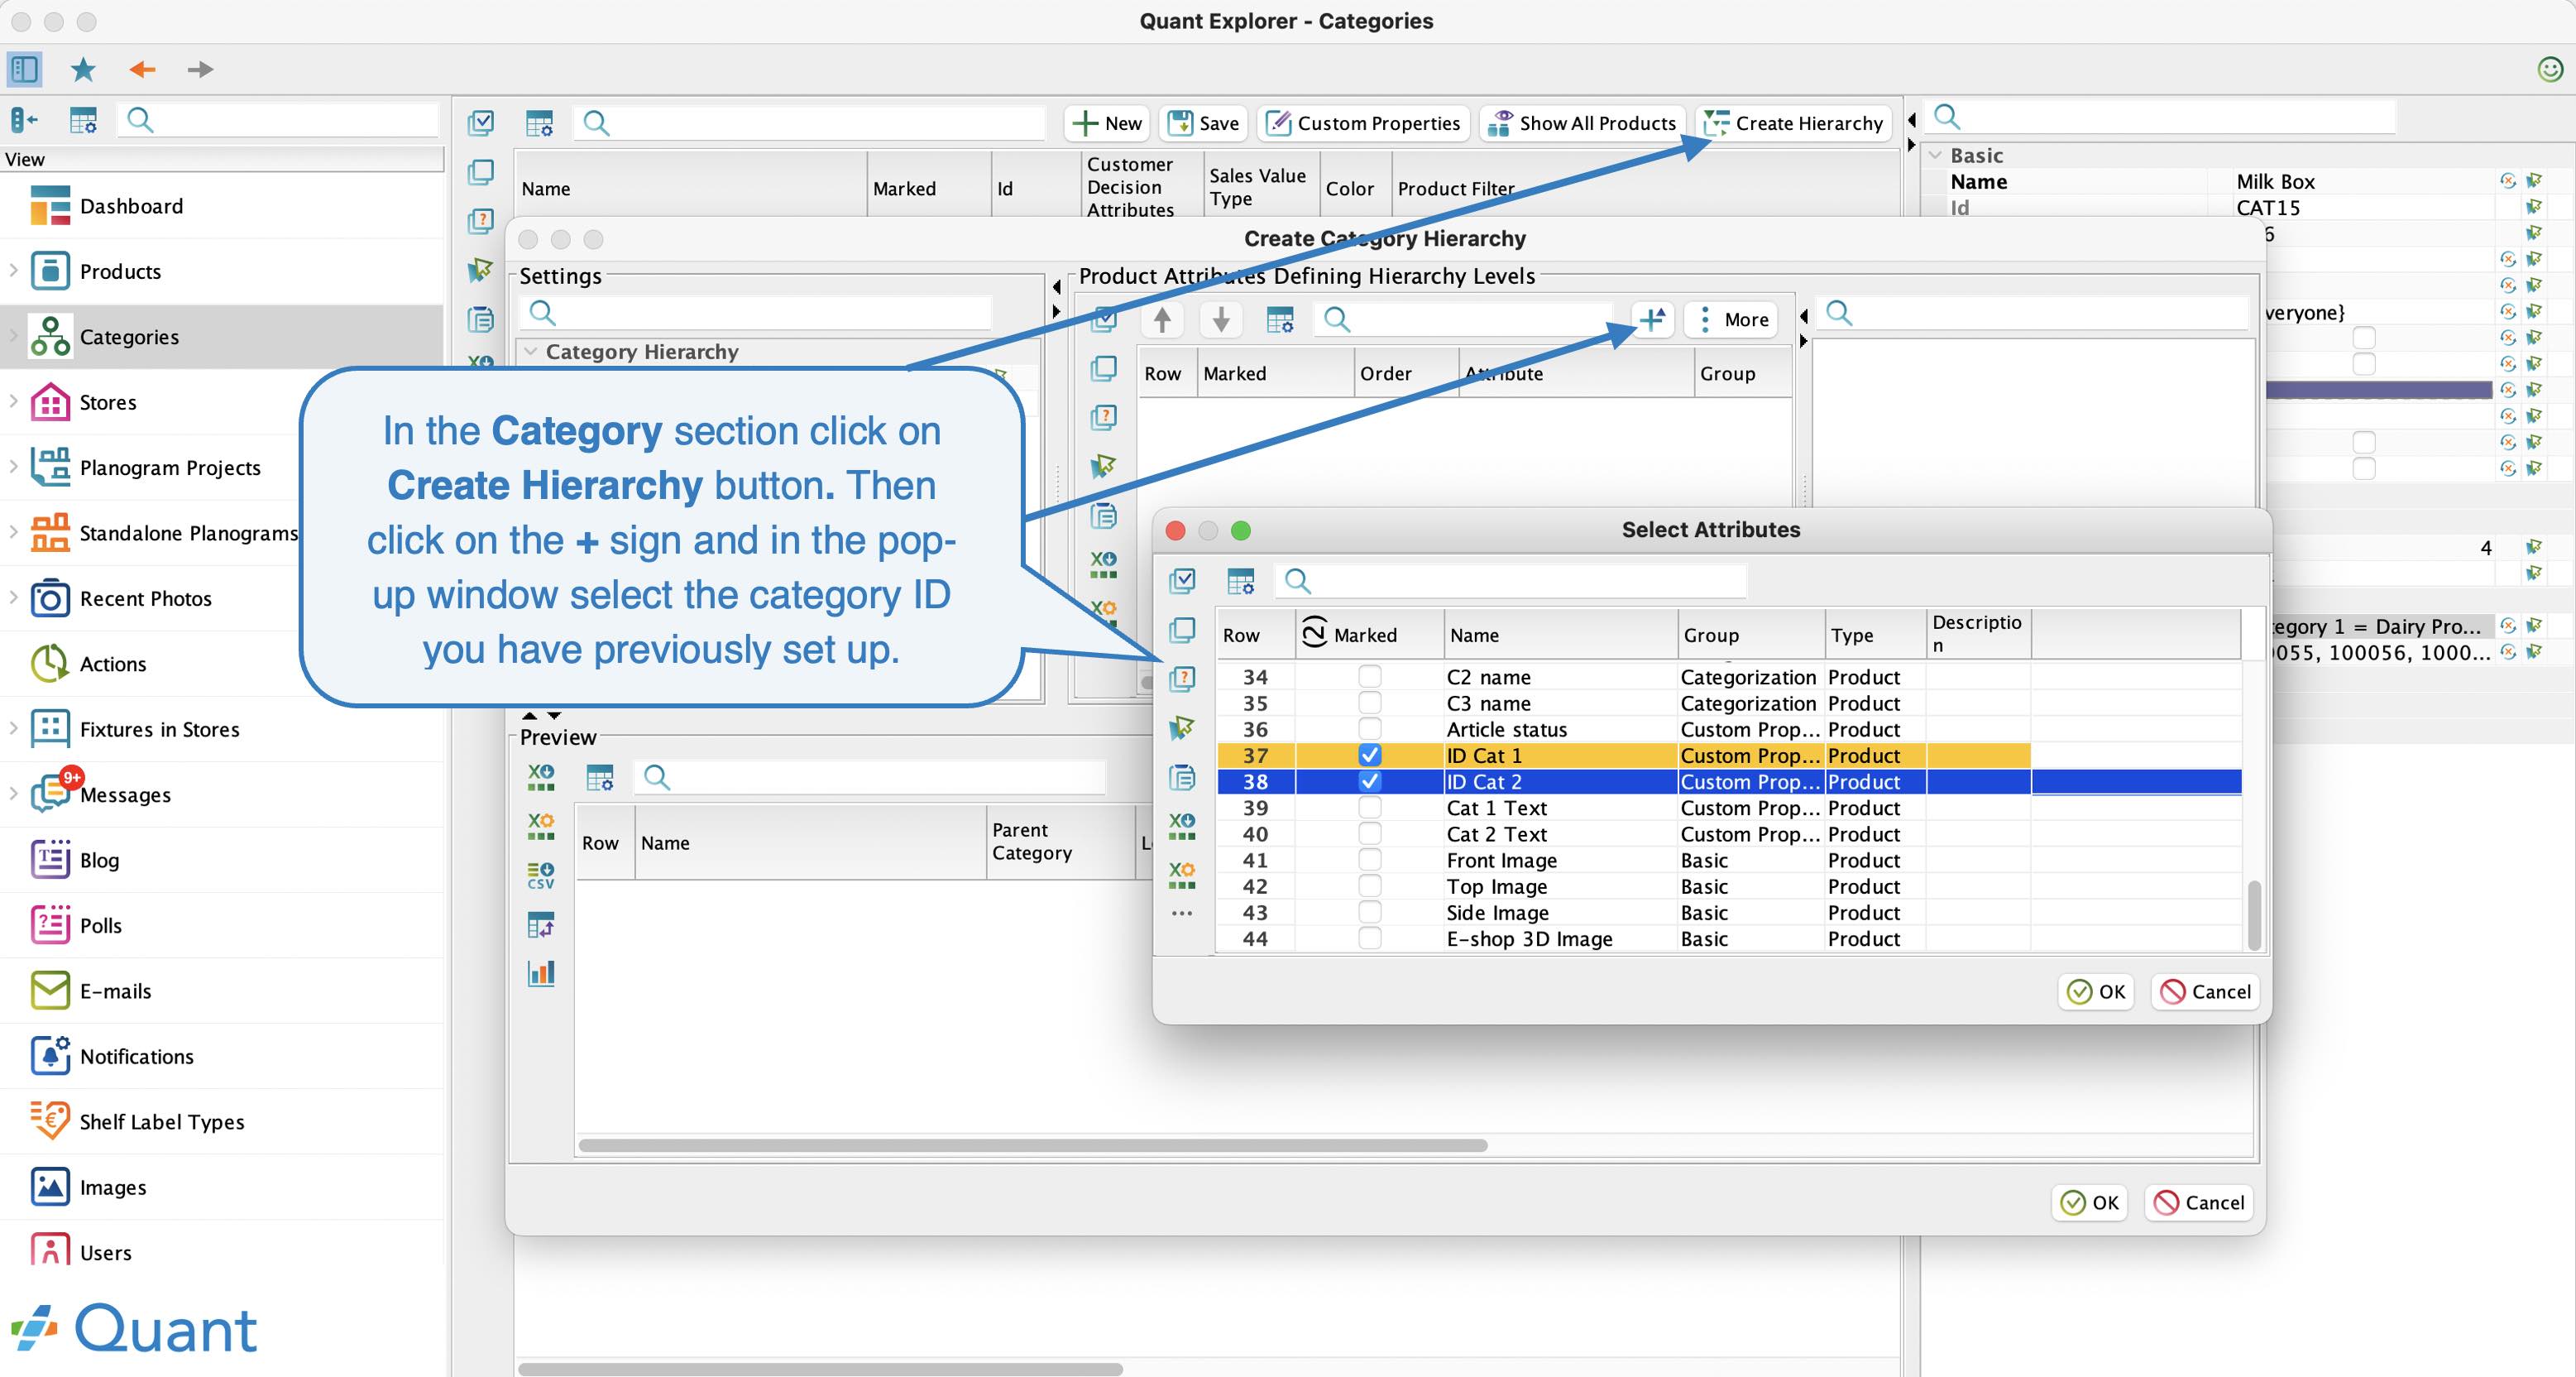Image resolution: width=2576 pixels, height=1377 pixels.
Task: Open table settings in Select Attributes
Action: 1241,580
